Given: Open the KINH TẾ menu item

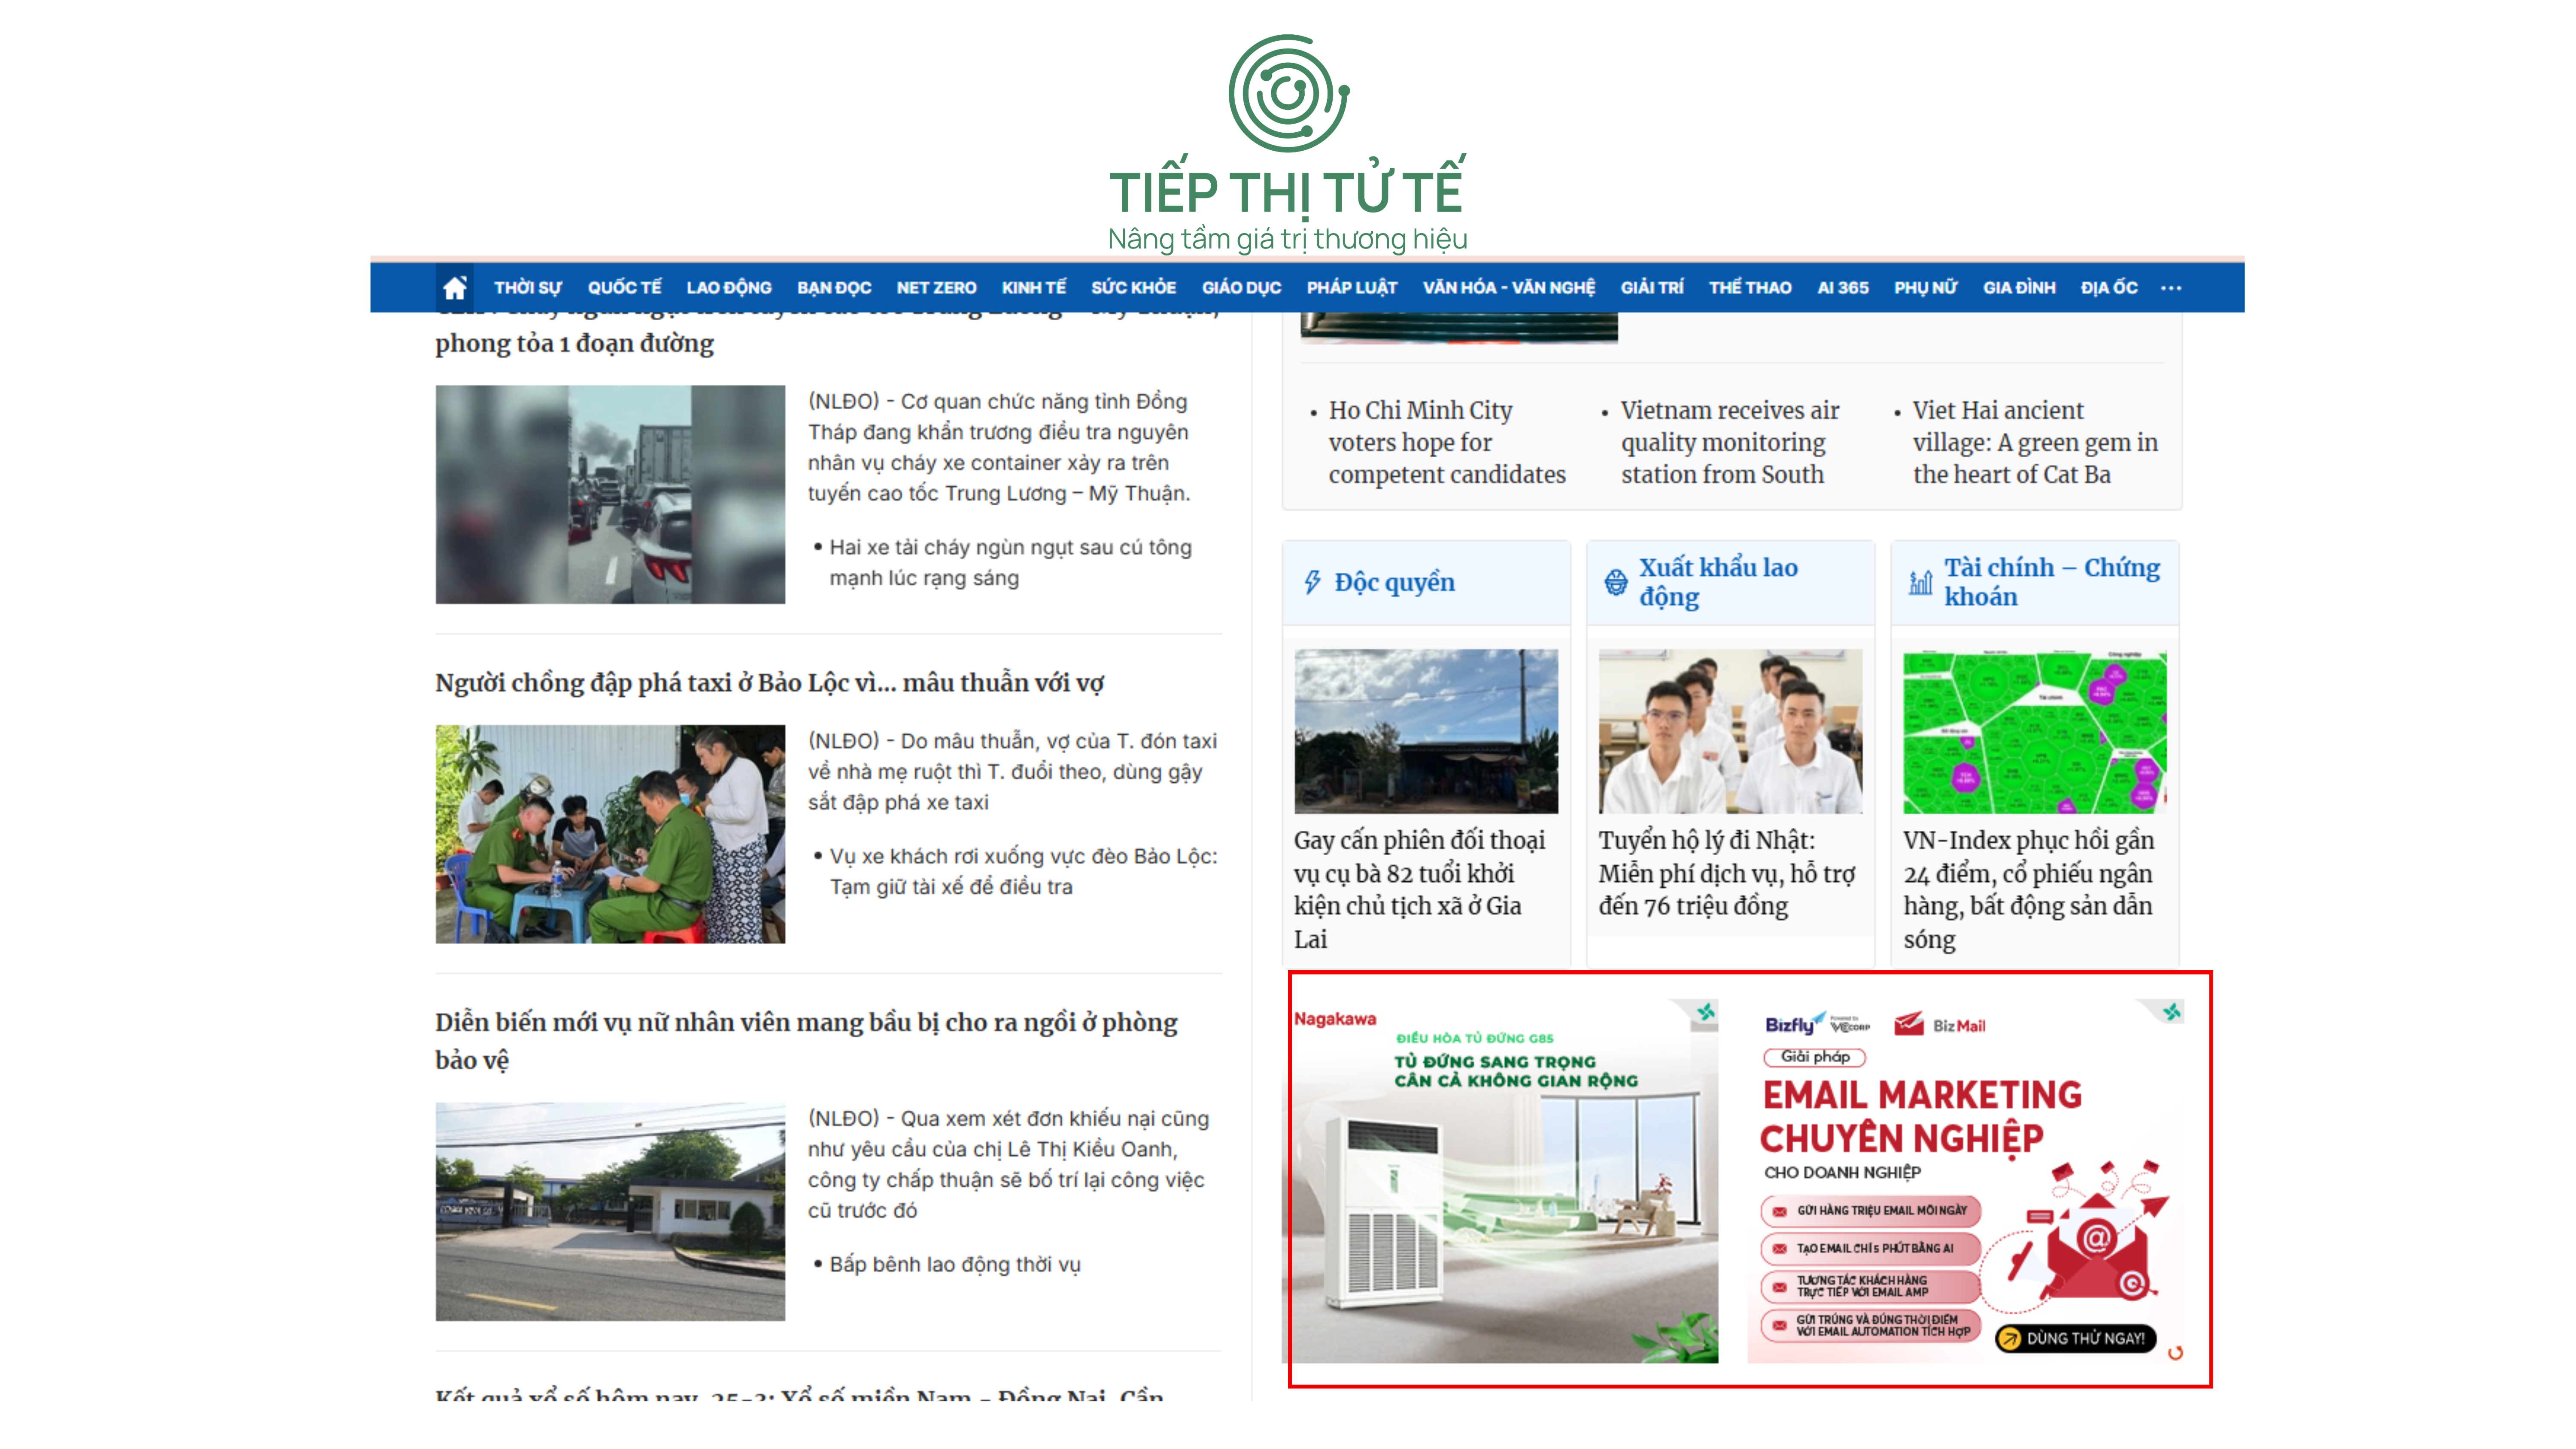Looking at the screenshot, I should pyautogui.click(x=1033, y=288).
